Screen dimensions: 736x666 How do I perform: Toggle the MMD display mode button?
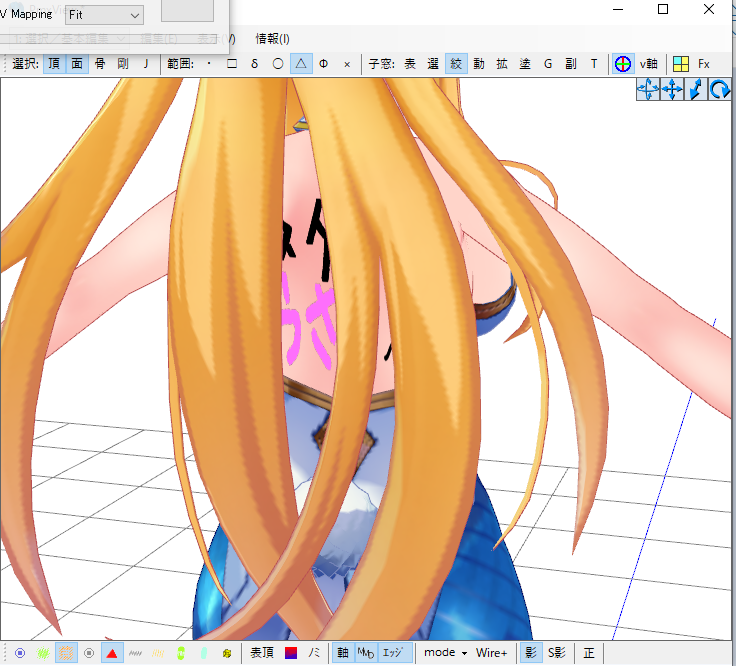(x=366, y=653)
